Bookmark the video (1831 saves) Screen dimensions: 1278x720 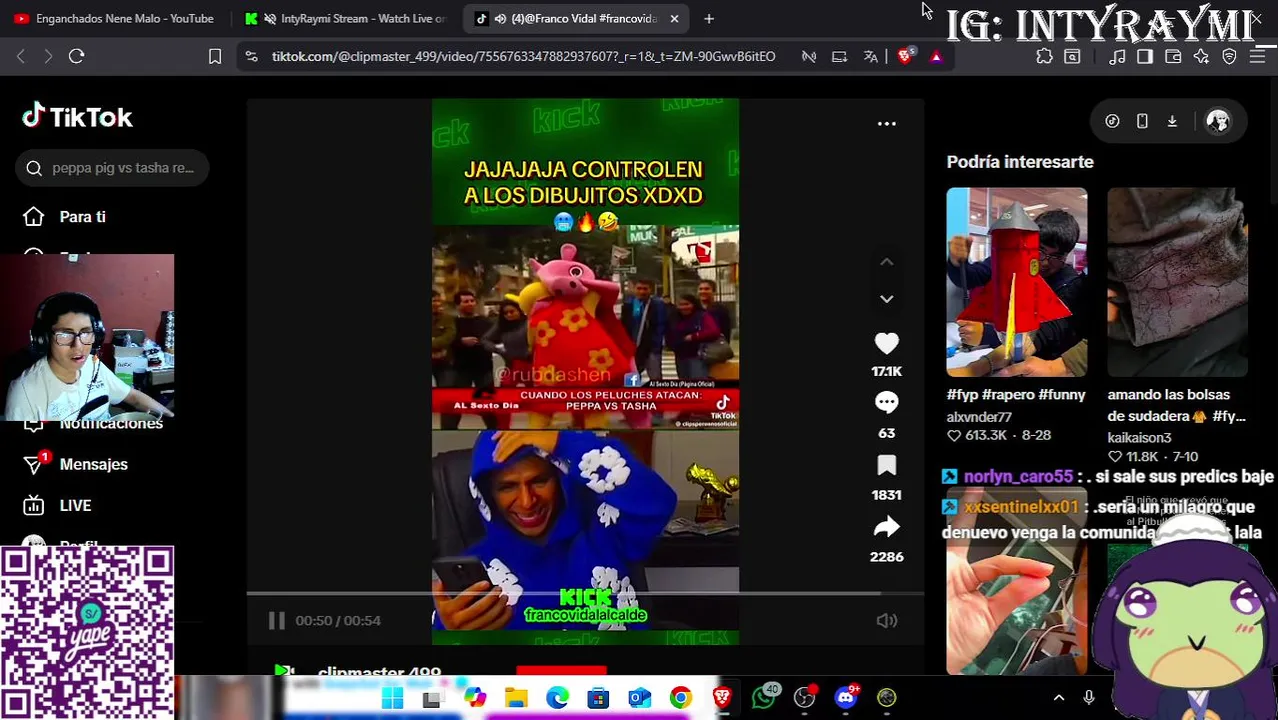coord(887,466)
